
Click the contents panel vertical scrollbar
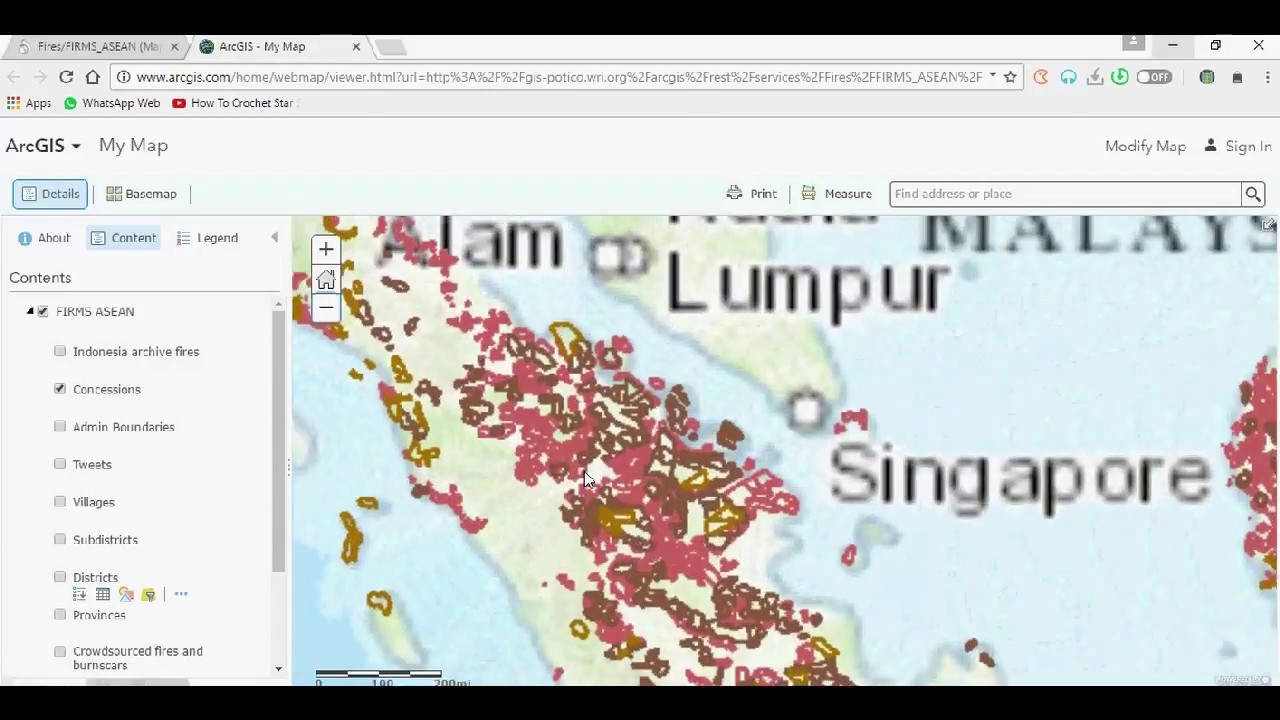279,440
